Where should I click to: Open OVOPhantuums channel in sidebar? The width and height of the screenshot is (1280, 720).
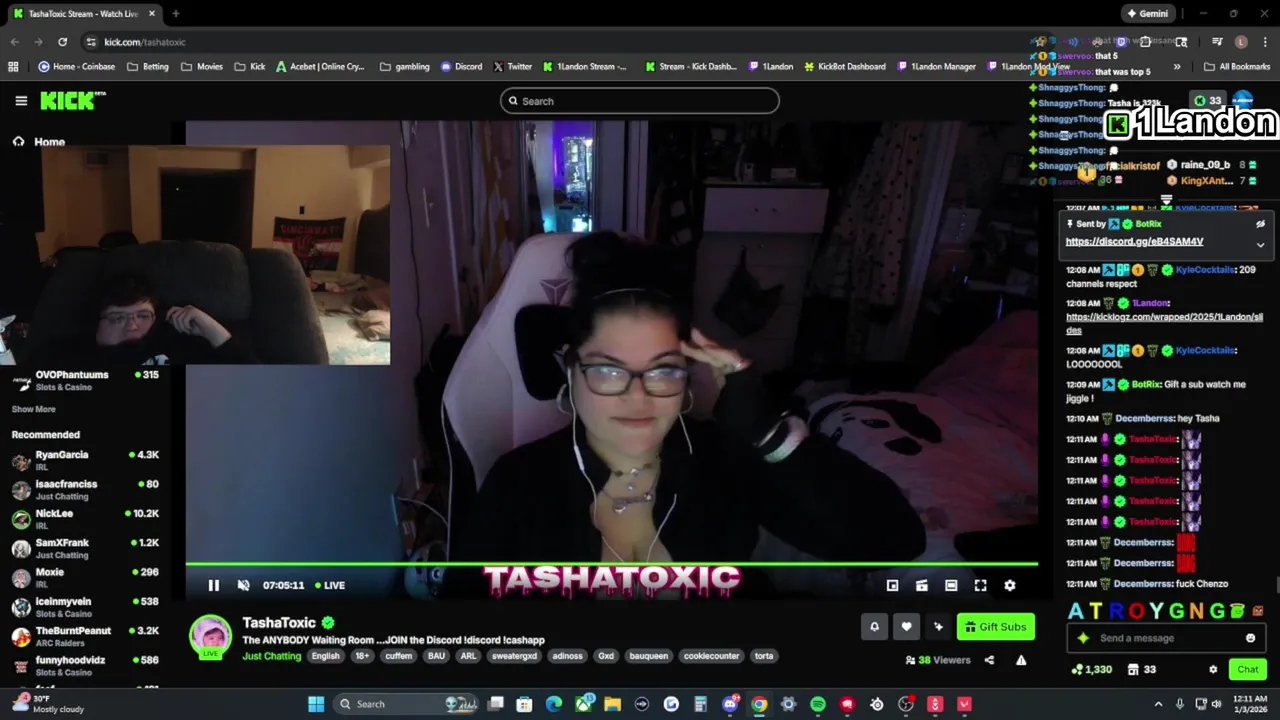point(85,381)
